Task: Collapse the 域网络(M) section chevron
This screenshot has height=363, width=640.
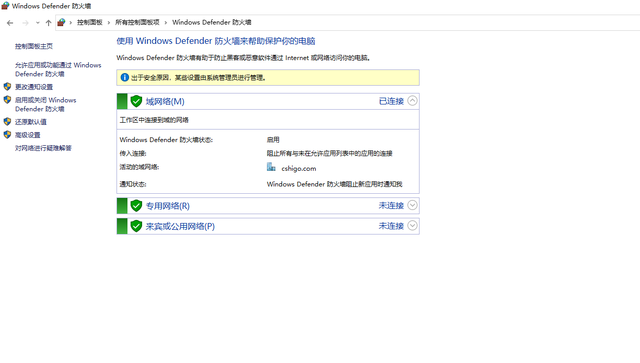Action: pos(412,101)
